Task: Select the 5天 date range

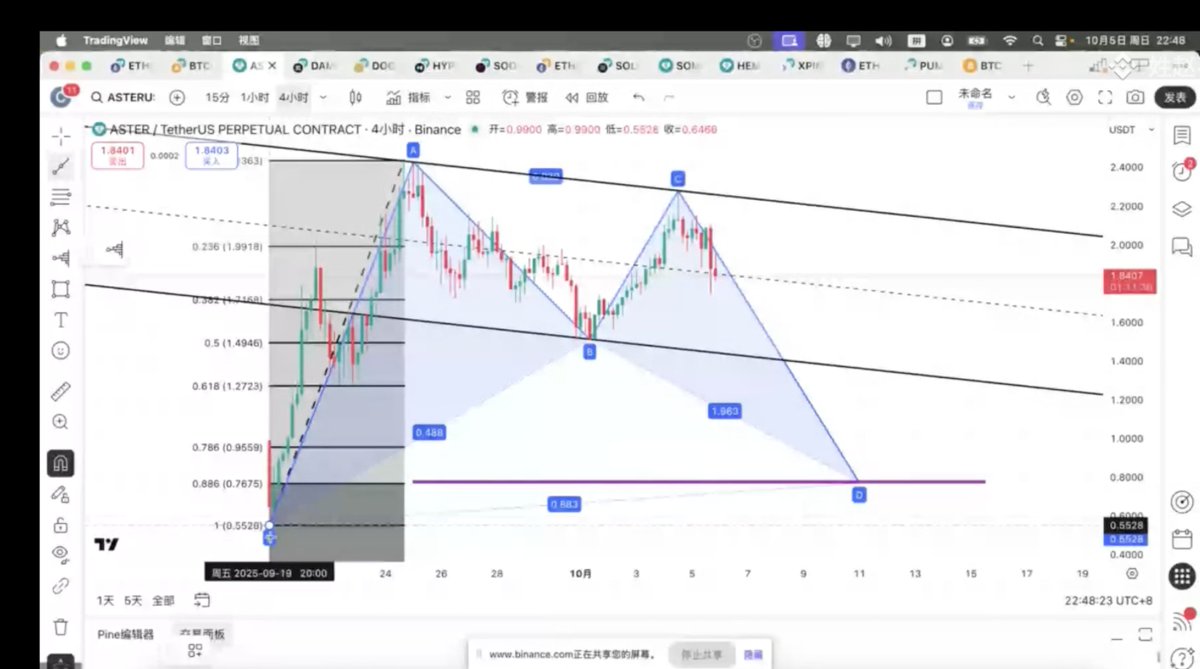Action: pos(133,601)
